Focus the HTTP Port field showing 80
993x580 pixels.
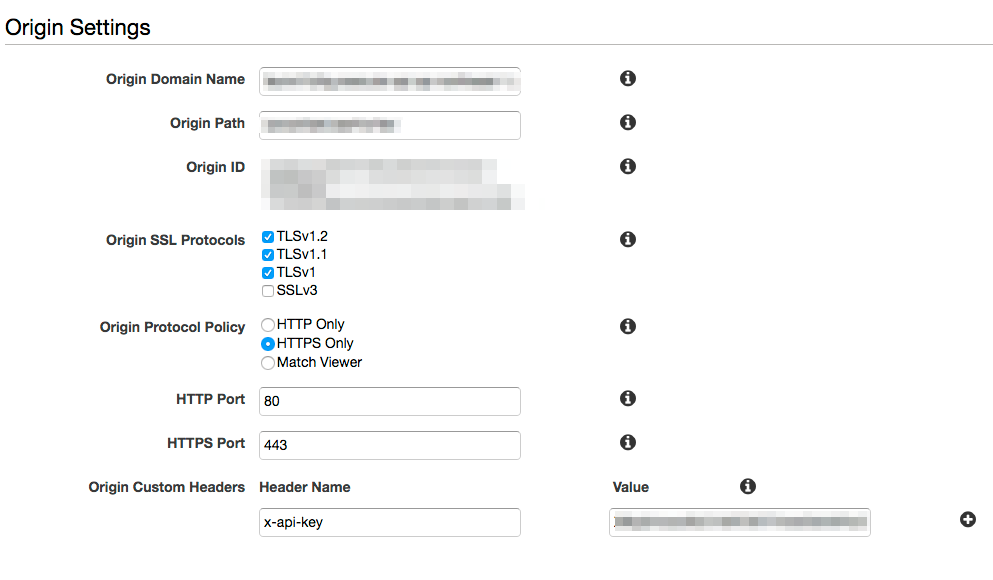click(x=389, y=401)
